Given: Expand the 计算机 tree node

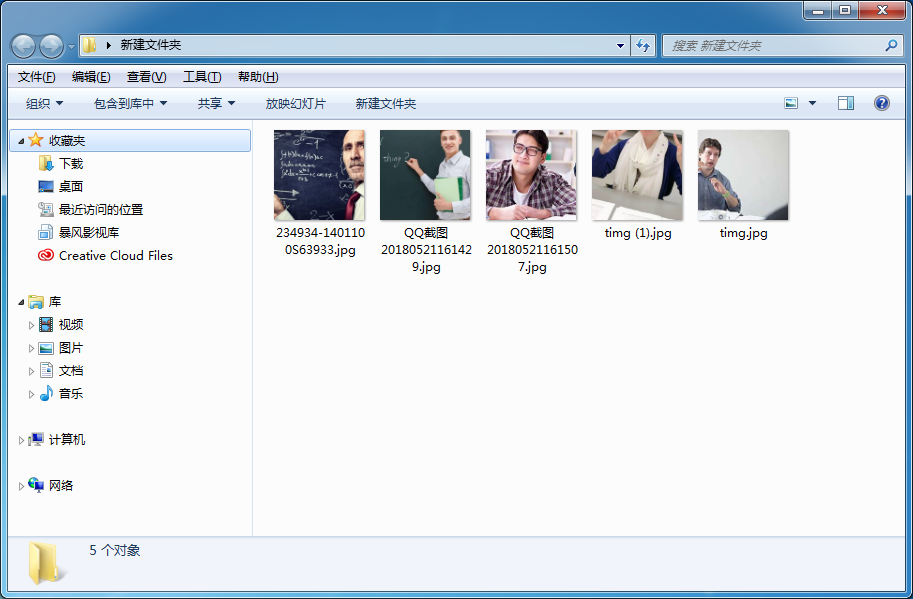Looking at the screenshot, I should point(22,440).
